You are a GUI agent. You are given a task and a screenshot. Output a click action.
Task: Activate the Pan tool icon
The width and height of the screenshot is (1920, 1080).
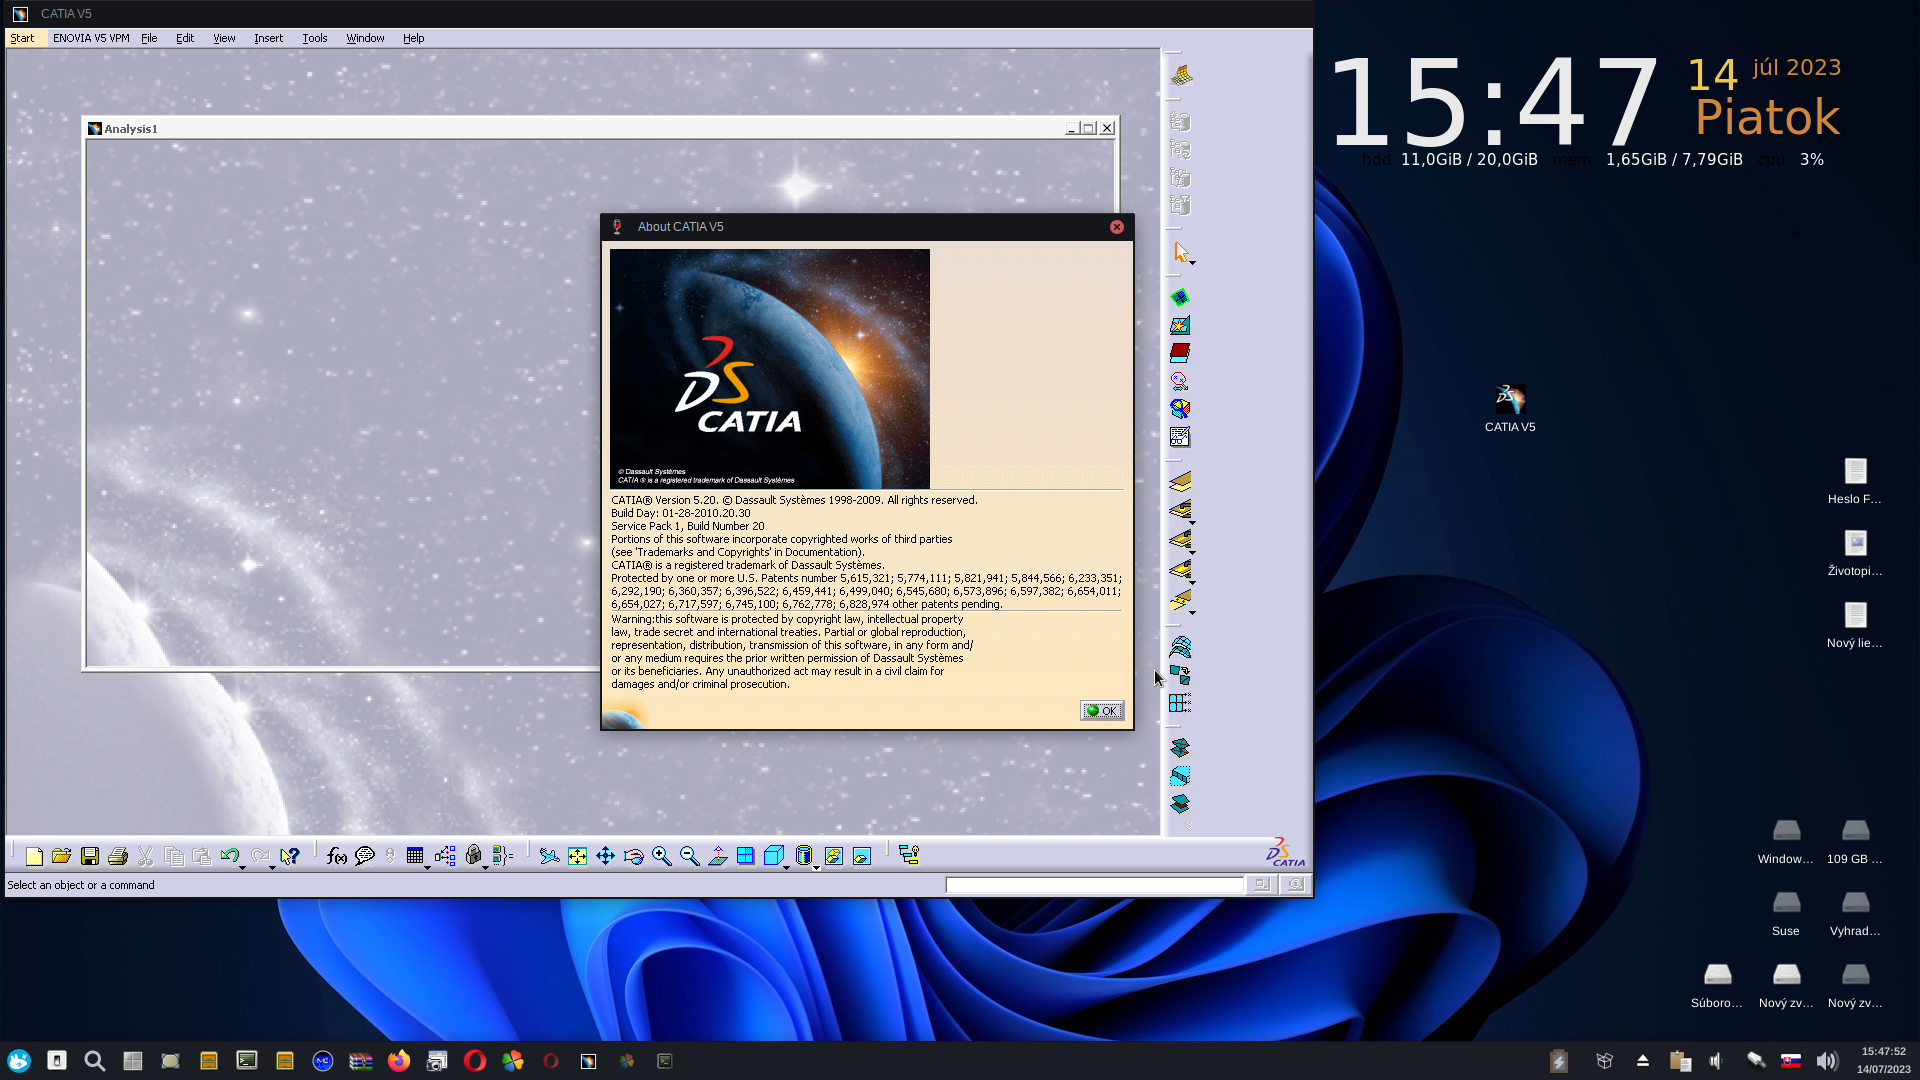point(606,856)
